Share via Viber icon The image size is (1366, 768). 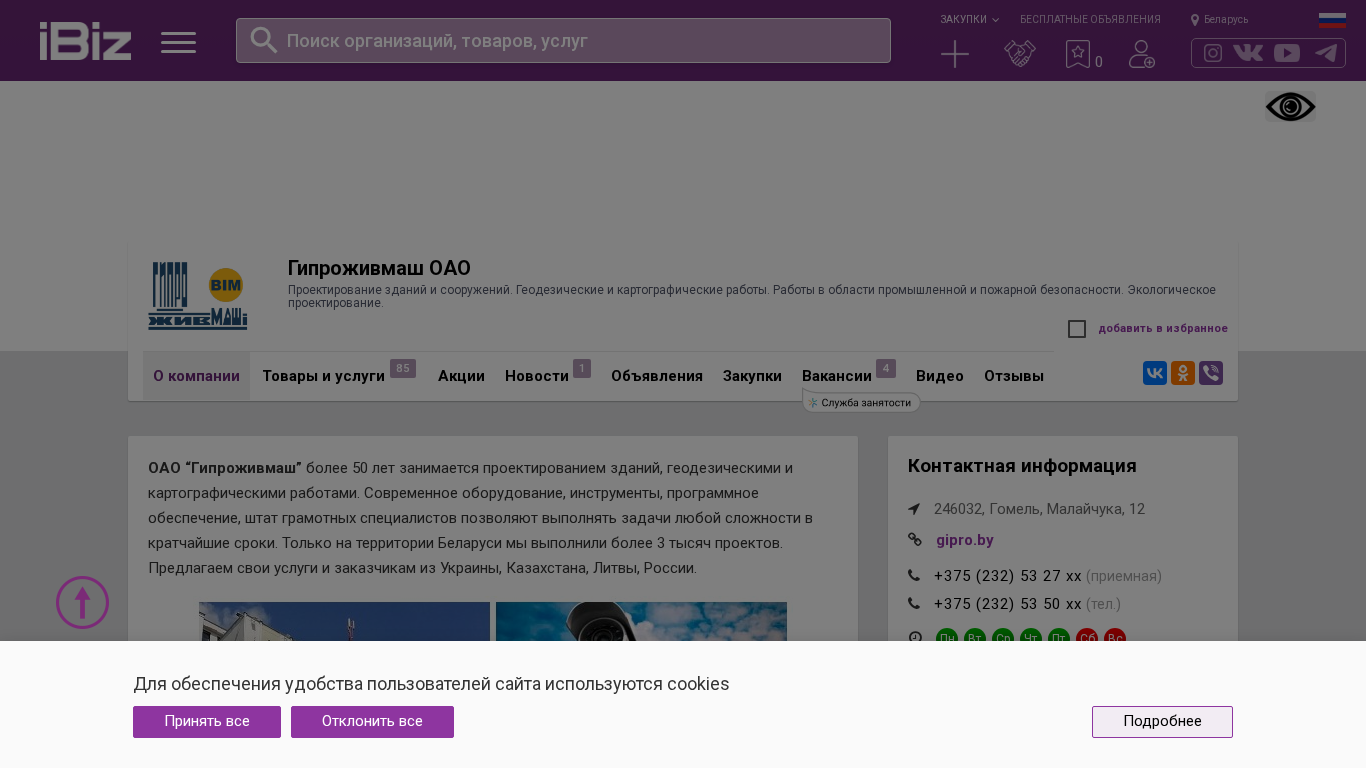click(1211, 373)
